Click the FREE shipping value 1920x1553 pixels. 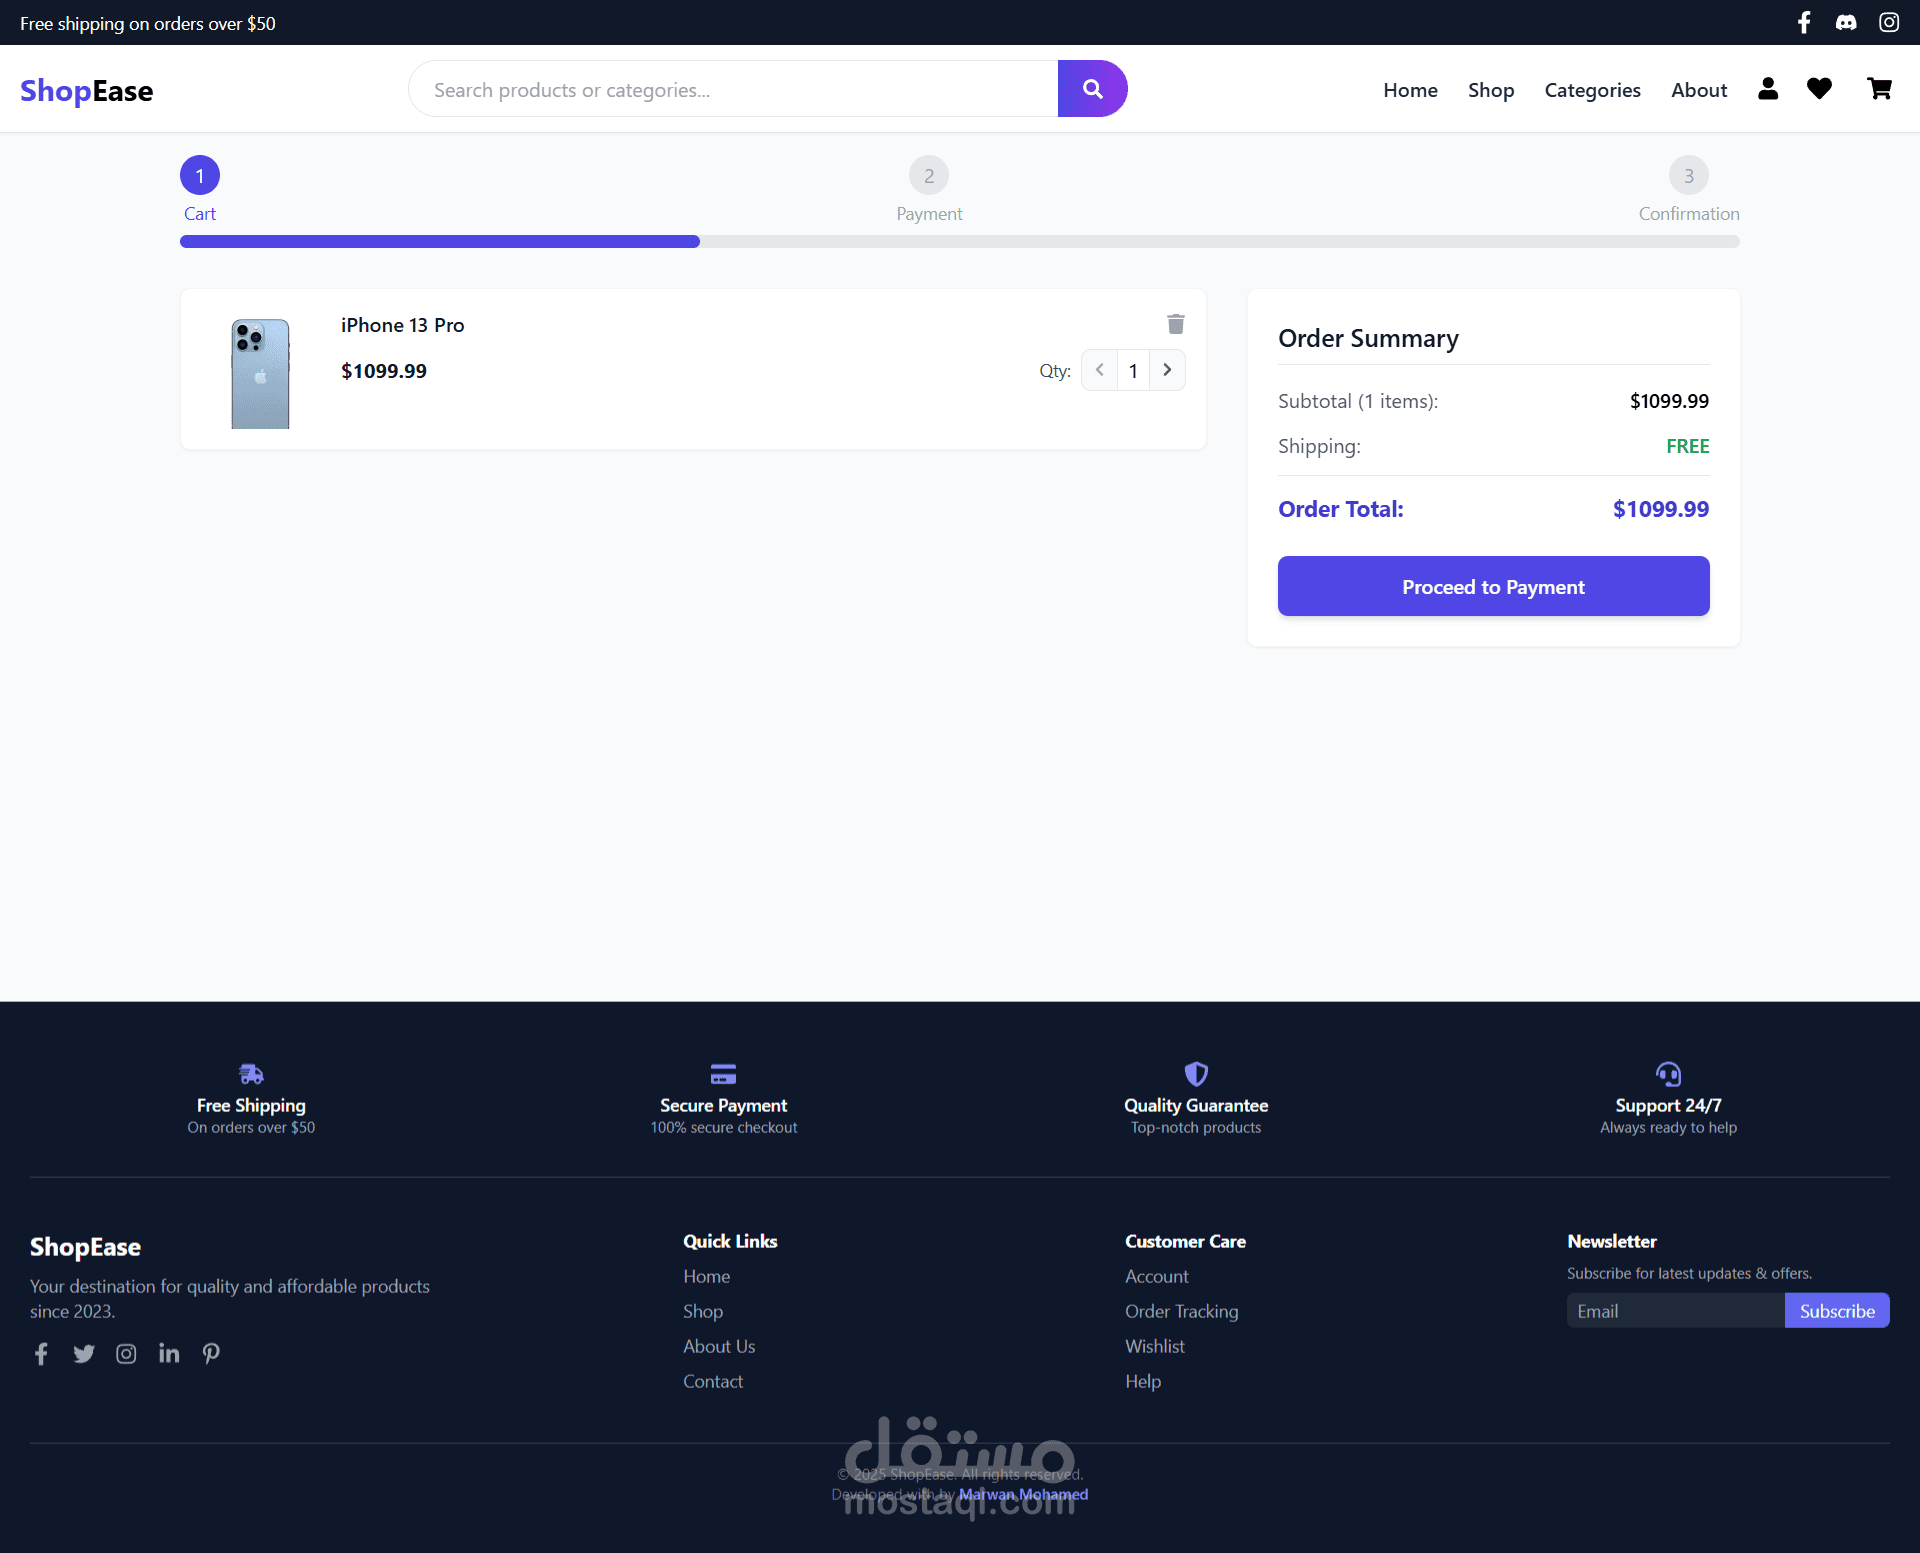click(x=1687, y=446)
